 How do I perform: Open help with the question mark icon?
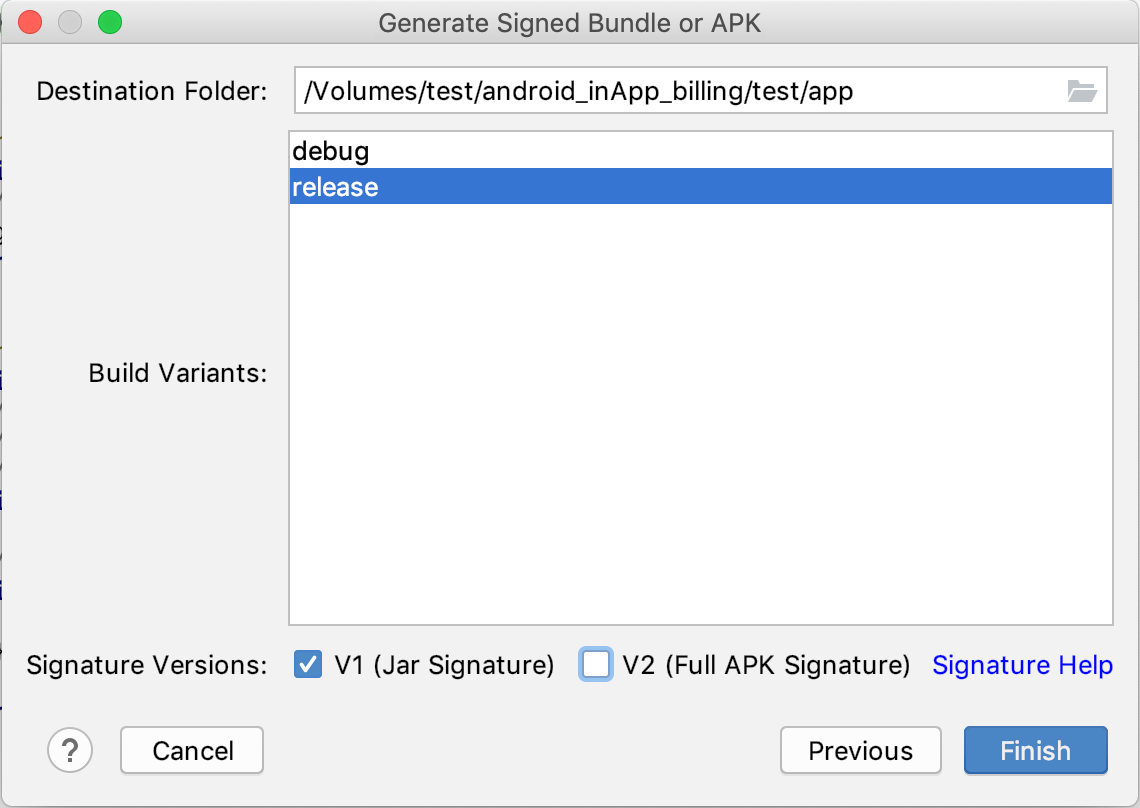coord(70,750)
